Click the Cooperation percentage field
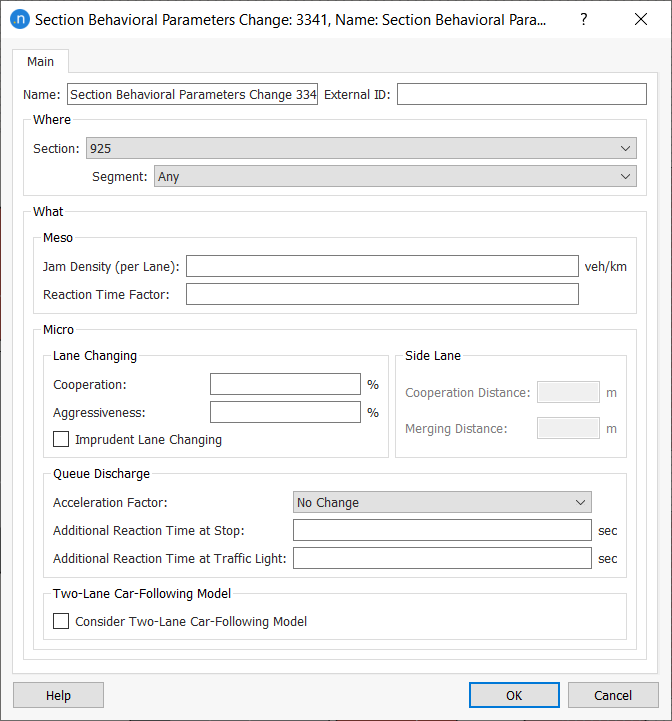Viewport: 672px width, 721px height. click(x=285, y=384)
